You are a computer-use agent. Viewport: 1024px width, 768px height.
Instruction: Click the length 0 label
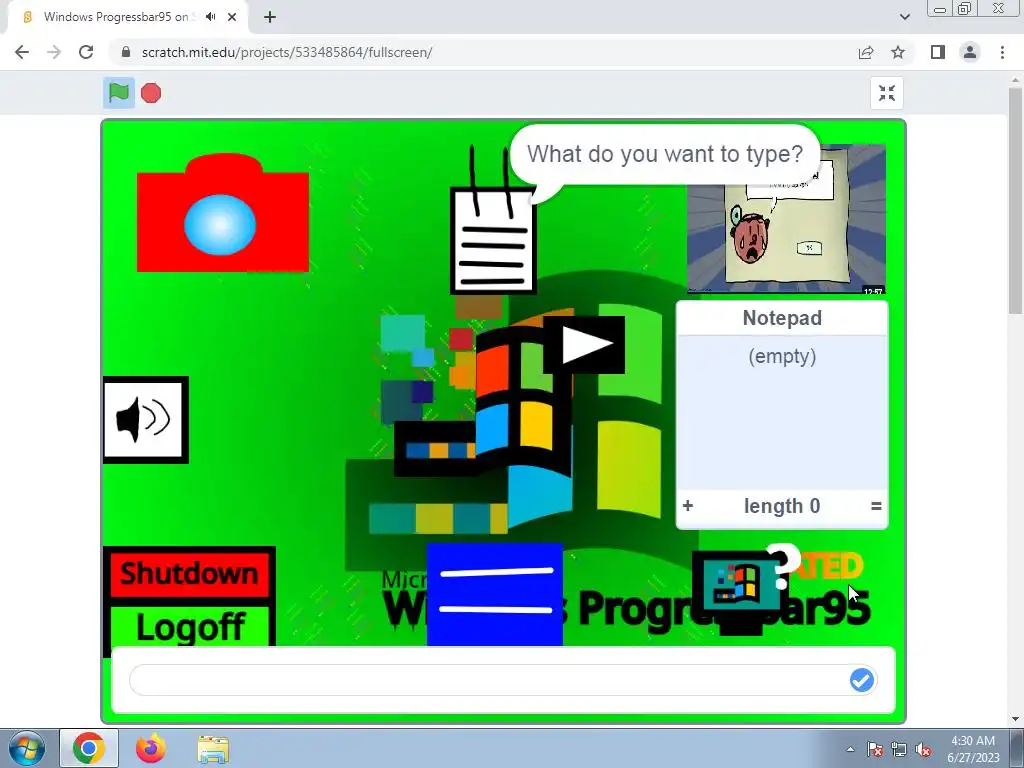(782, 506)
